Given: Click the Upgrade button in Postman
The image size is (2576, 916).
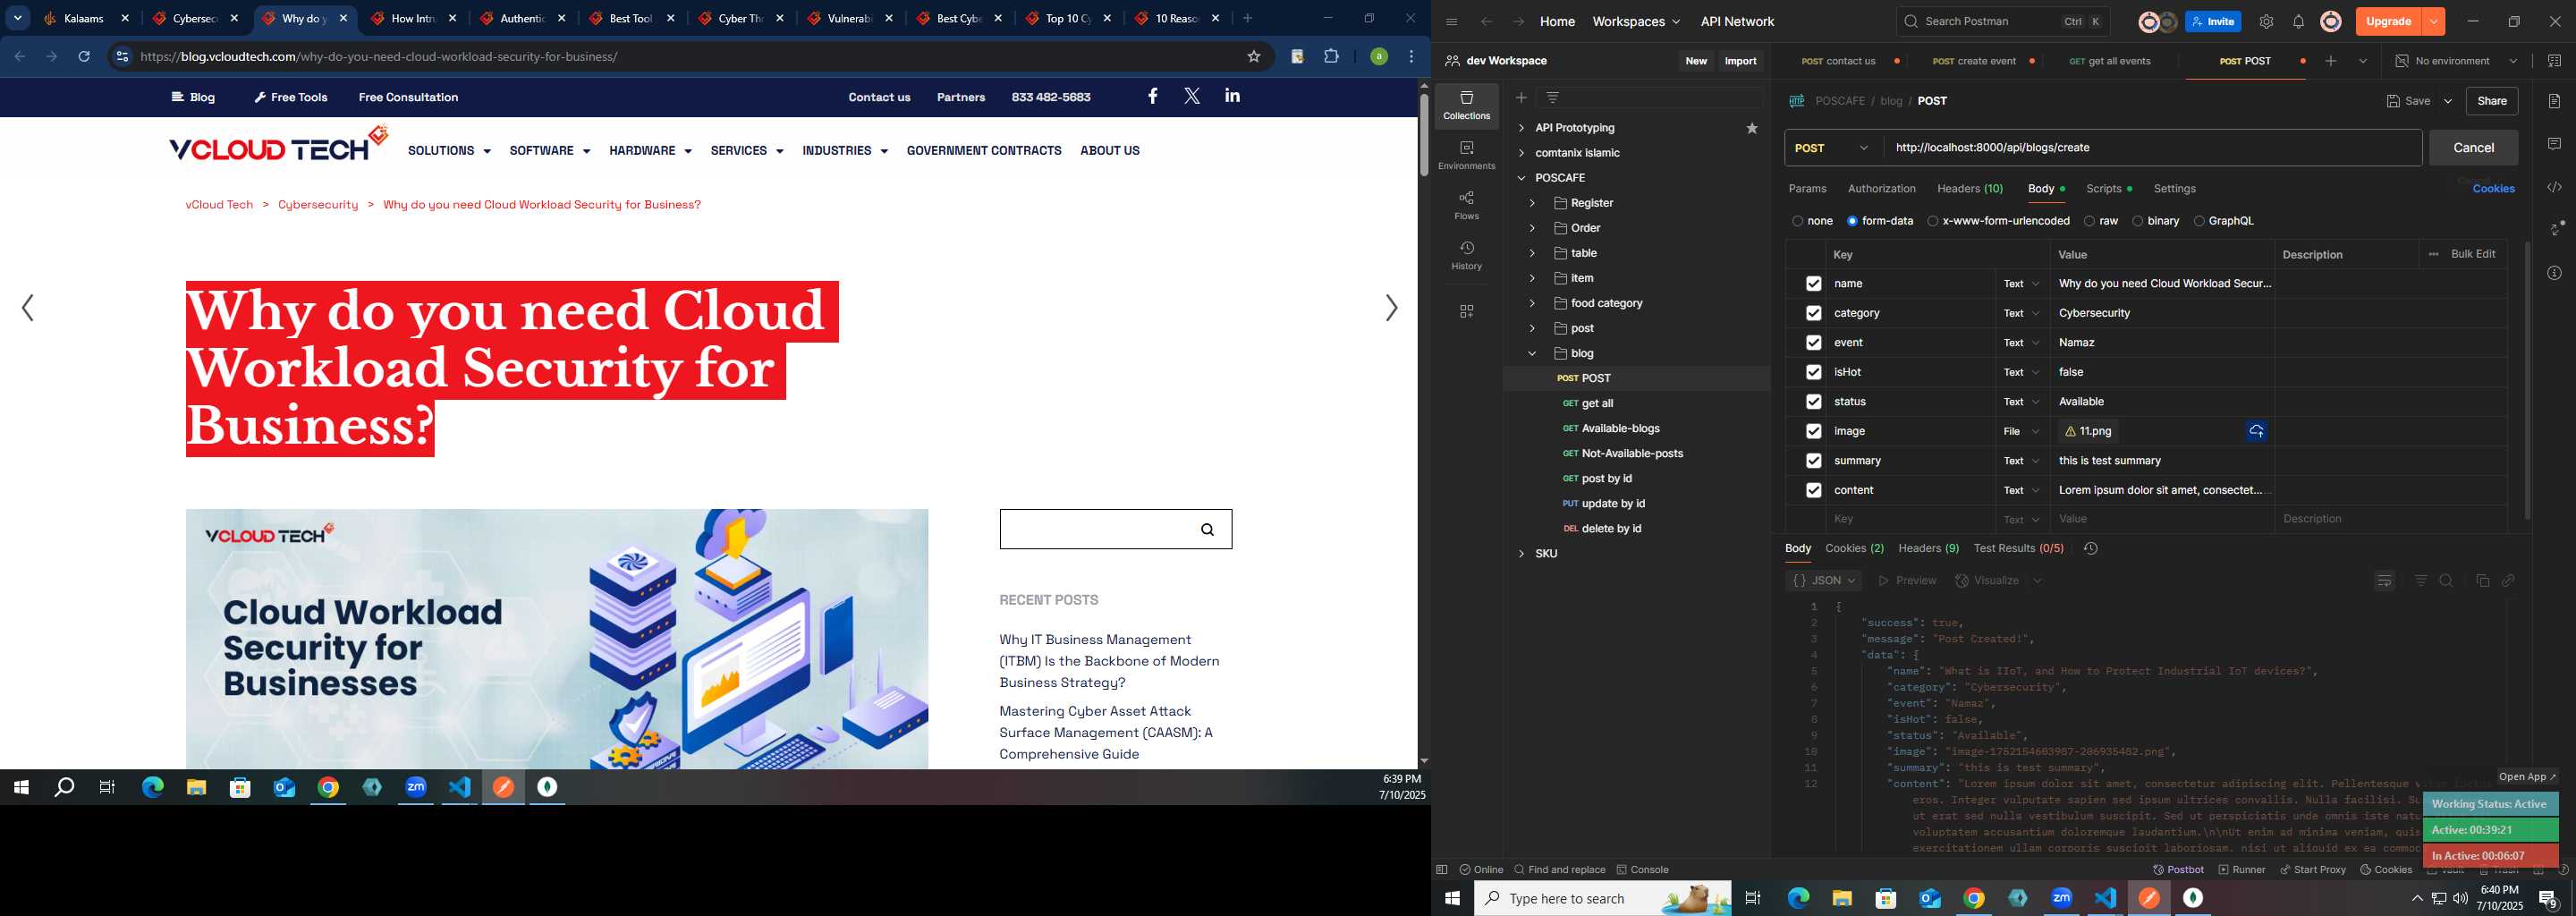Looking at the screenshot, I should 2388,21.
